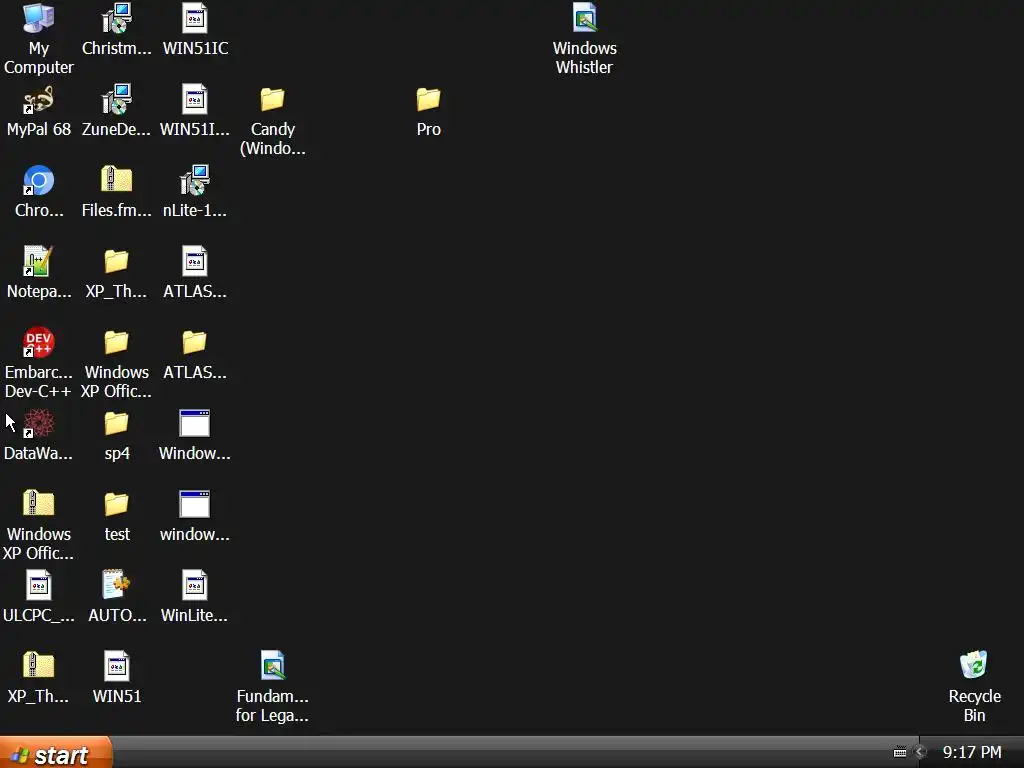The height and width of the screenshot is (768, 1024).
Task: Click the 9:17 PM taskbar clock
Action: (x=972, y=752)
